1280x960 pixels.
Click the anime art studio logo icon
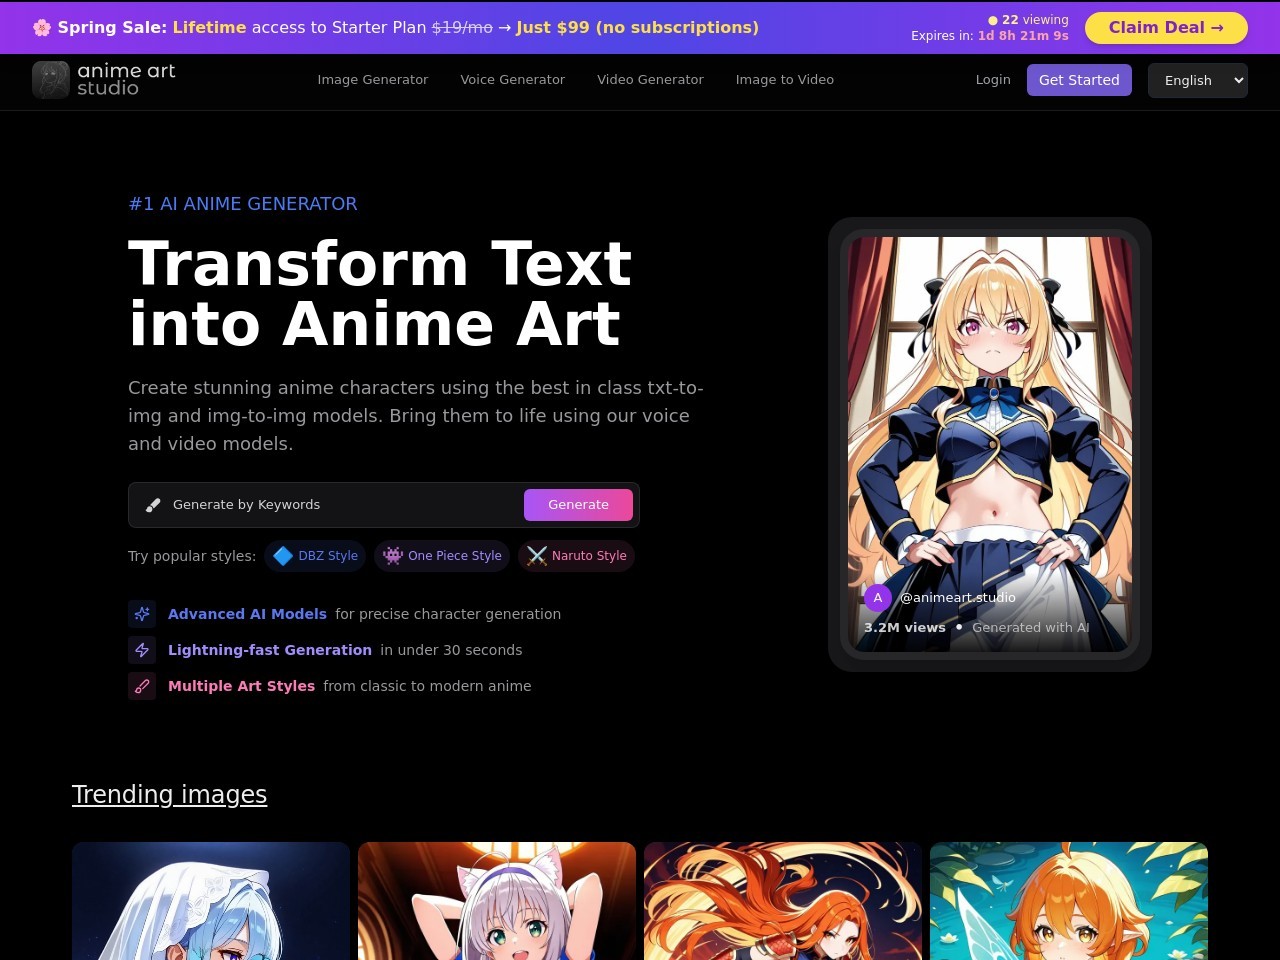[51, 80]
